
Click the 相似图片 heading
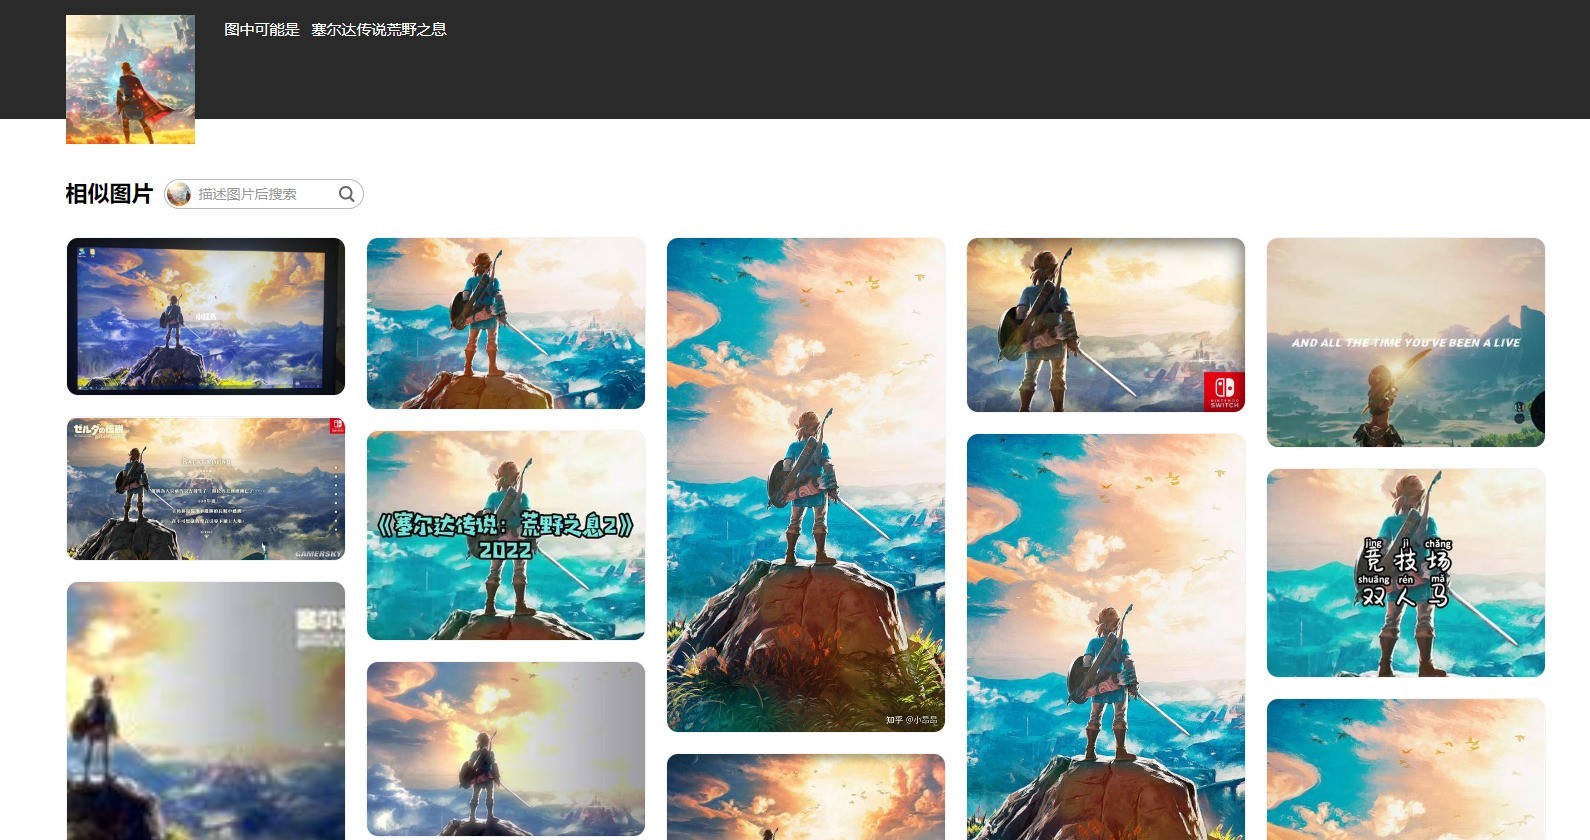[x=109, y=194]
